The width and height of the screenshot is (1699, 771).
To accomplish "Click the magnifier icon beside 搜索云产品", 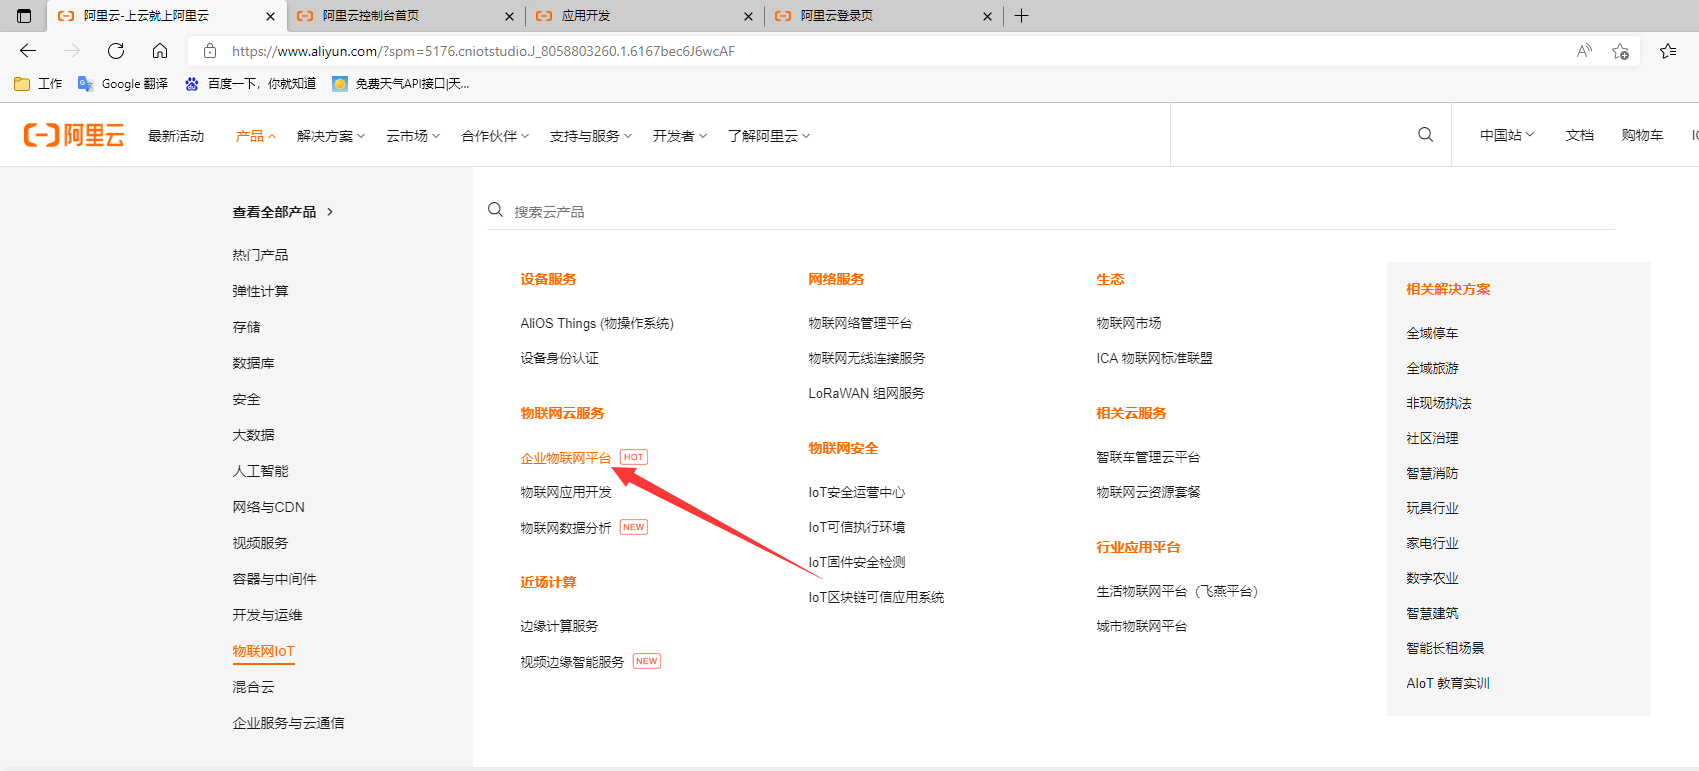I will click(x=495, y=210).
